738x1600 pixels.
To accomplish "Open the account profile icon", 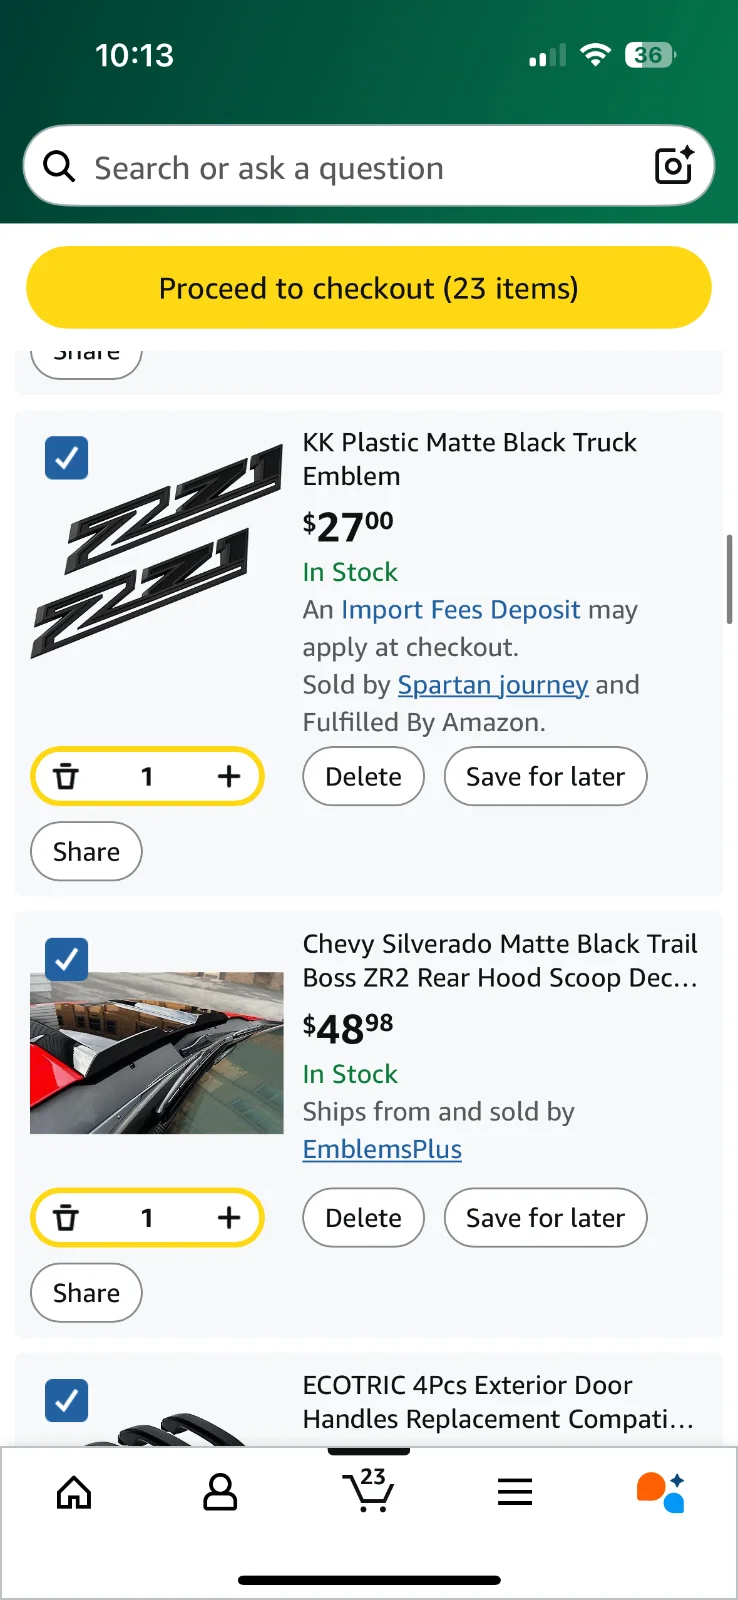I will tap(220, 1493).
